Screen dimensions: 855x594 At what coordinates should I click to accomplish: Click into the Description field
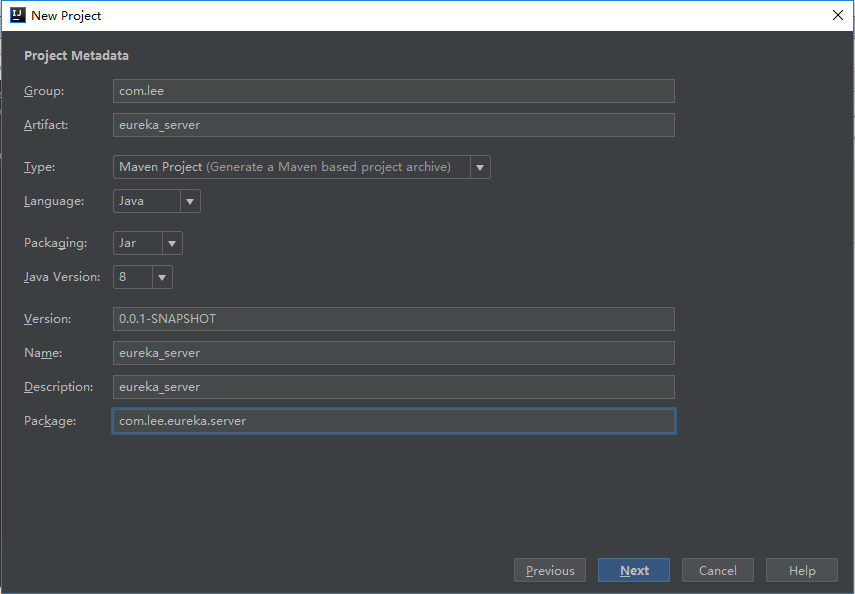coord(394,387)
